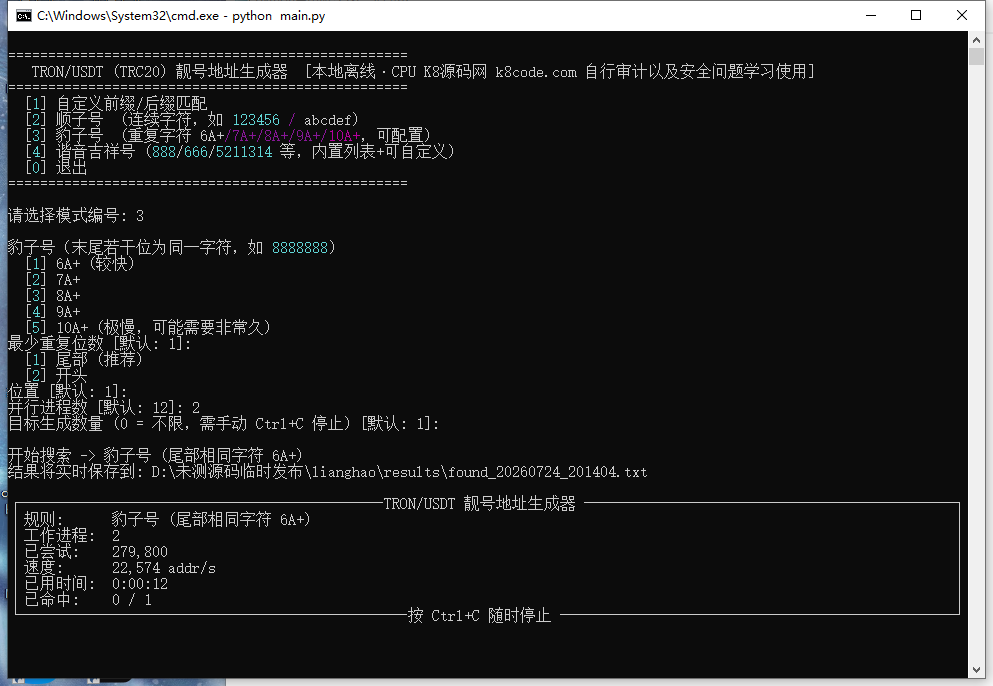Click the '最少重复位数 [默认: 1]' prompt
This screenshot has height=686, width=993.
99,343
